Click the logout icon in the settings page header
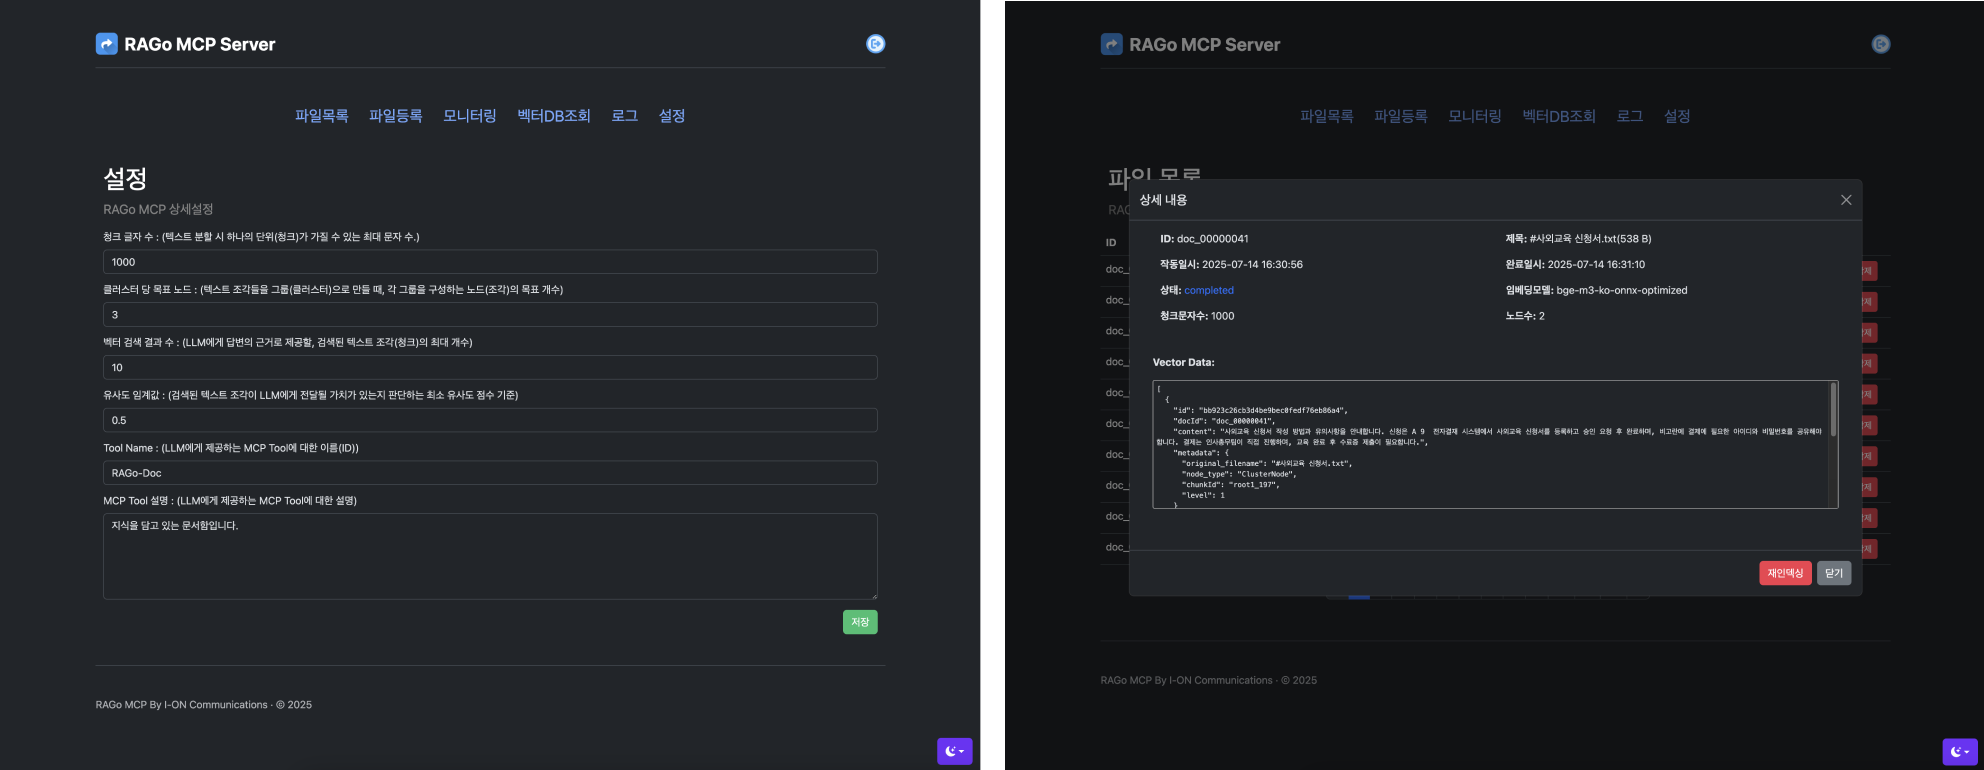 875,44
